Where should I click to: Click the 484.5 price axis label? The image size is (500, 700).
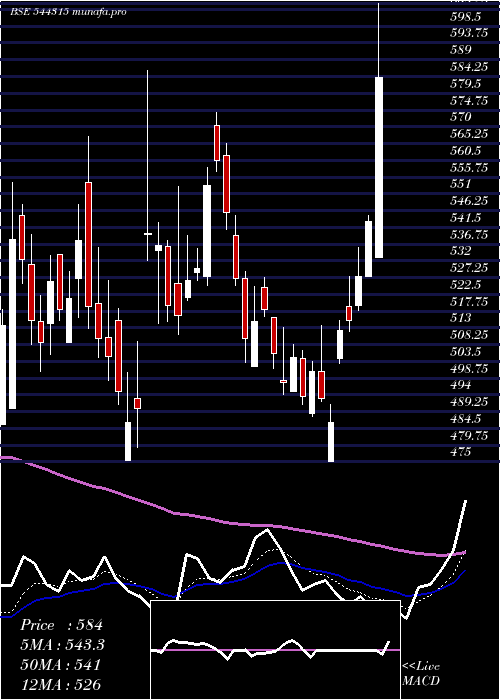tap(466, 418)
